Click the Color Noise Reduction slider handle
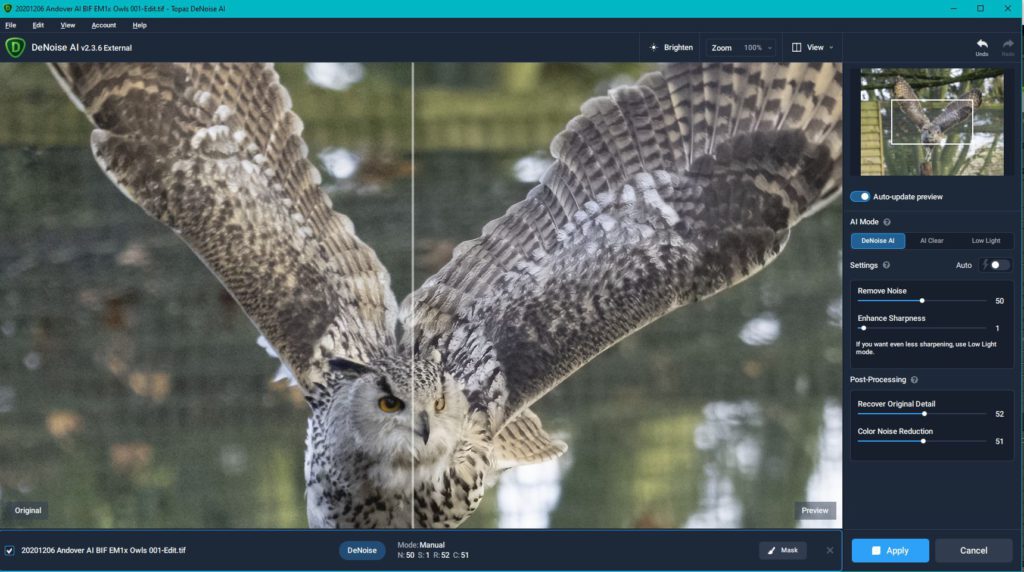 click(923, 441)
